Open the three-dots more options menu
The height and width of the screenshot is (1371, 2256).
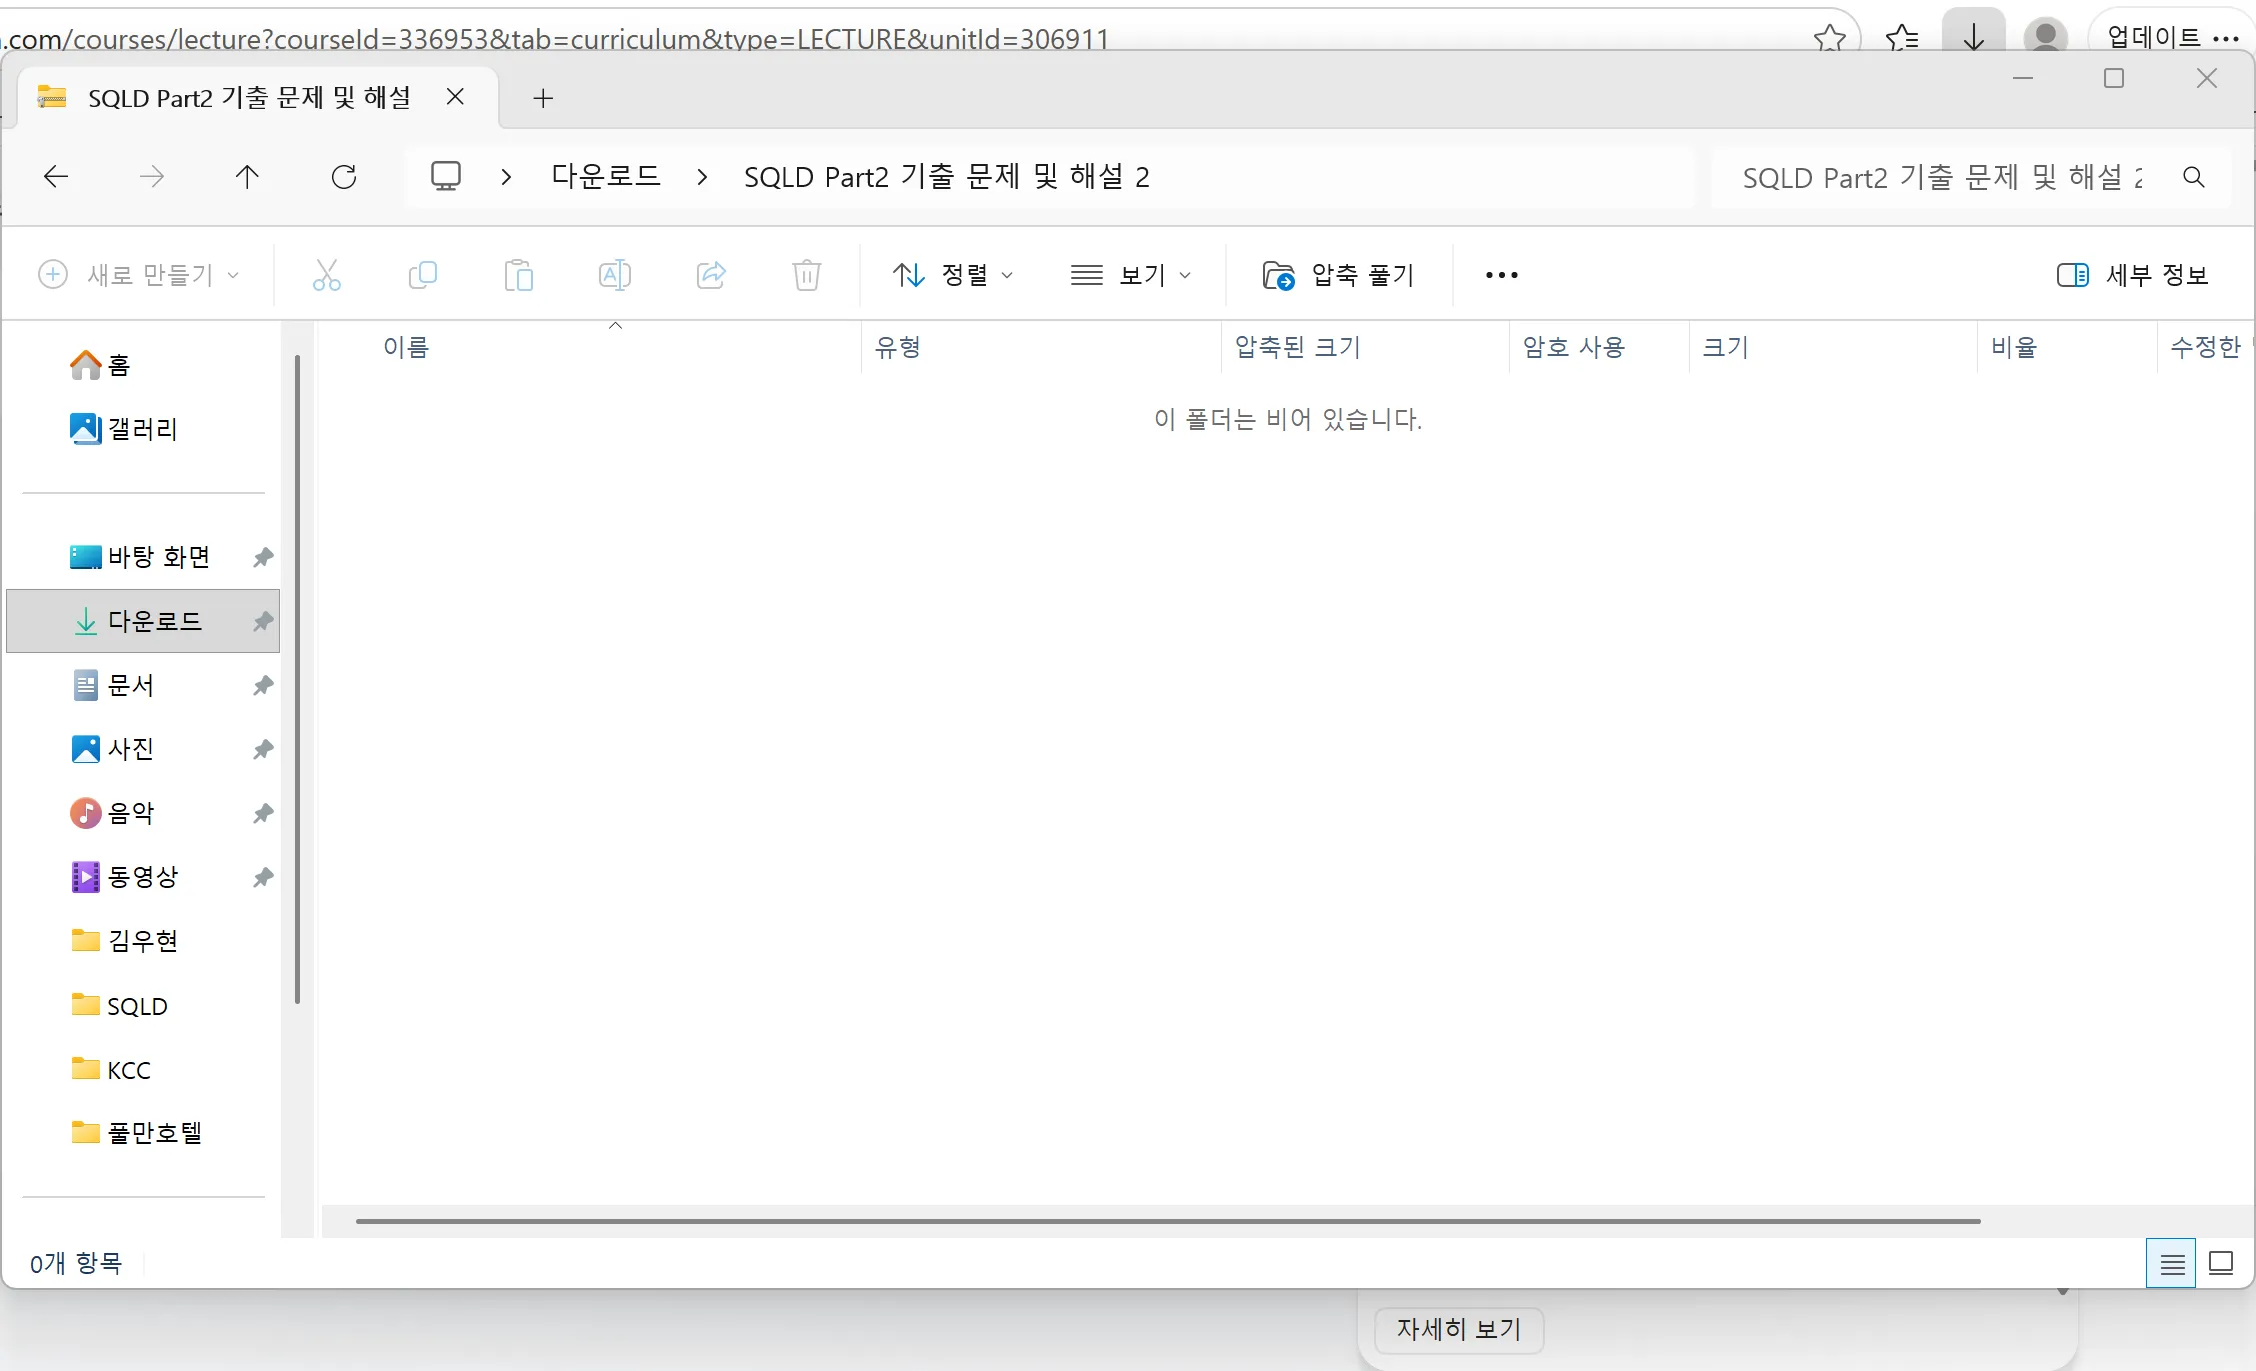1501,274
